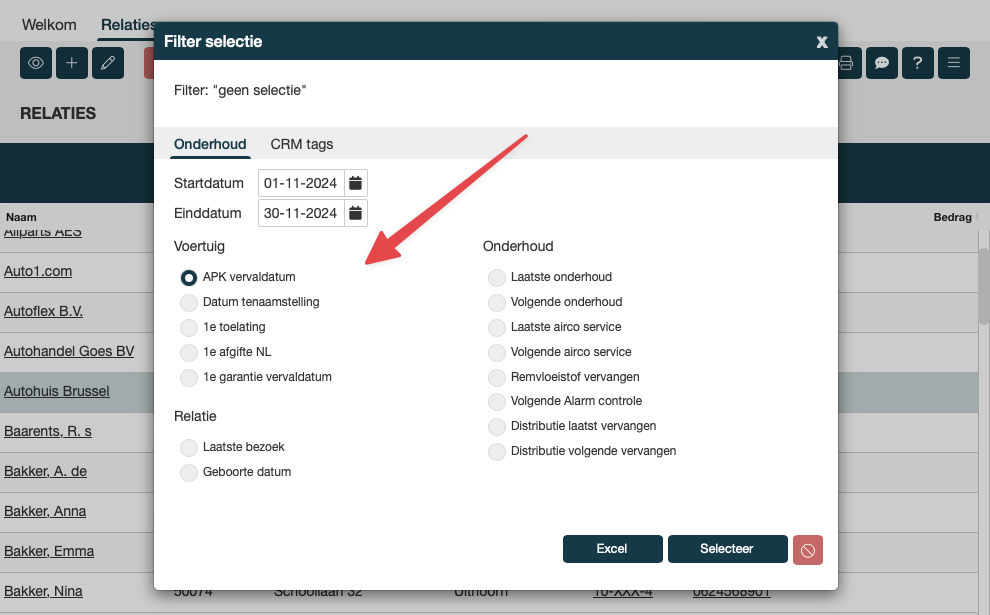Switch to the CRM tags tab
The width and height of the screenshot is (990, 615).
pos(301,144)
